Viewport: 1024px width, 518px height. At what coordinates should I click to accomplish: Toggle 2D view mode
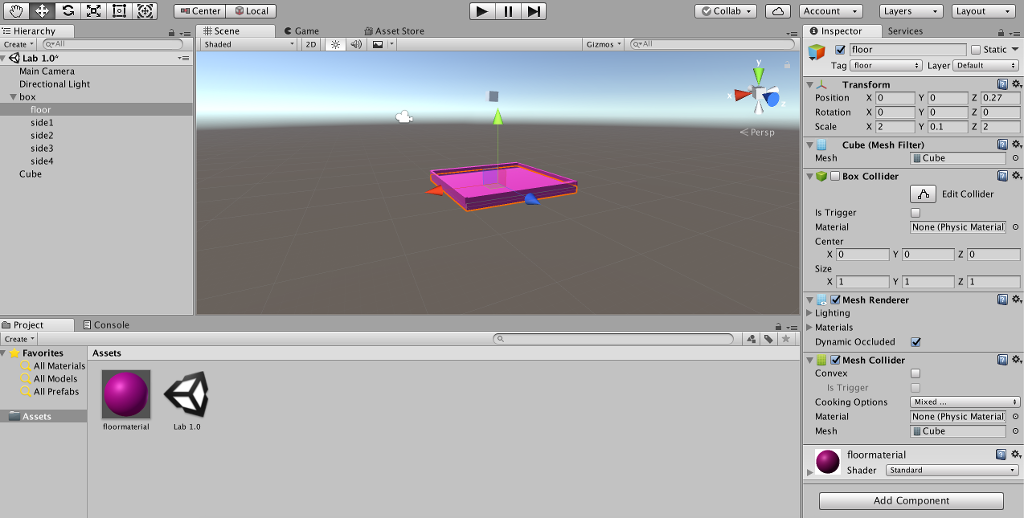pyautogui.click(x=311, y=44)
